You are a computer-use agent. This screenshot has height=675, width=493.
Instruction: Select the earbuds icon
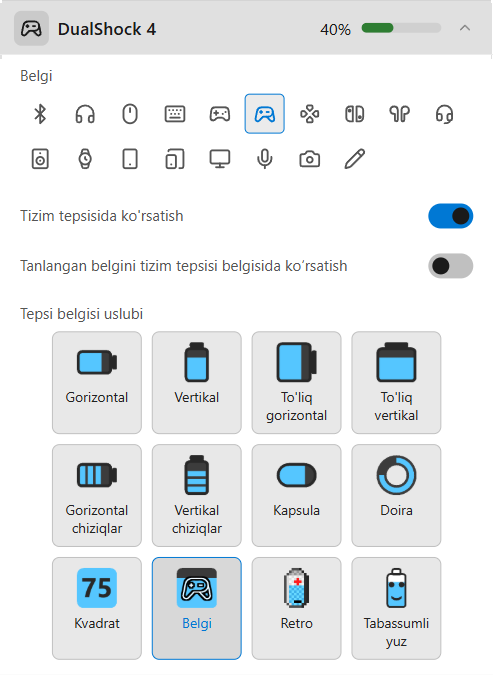pos(400,114)
